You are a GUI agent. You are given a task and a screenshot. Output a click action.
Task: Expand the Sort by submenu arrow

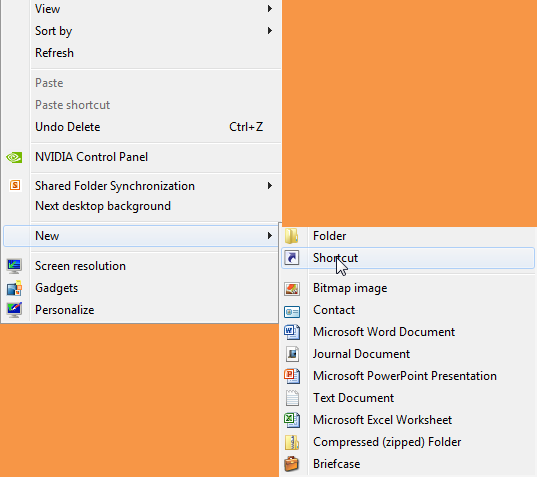pyautogui.click(x=270, y=31)
